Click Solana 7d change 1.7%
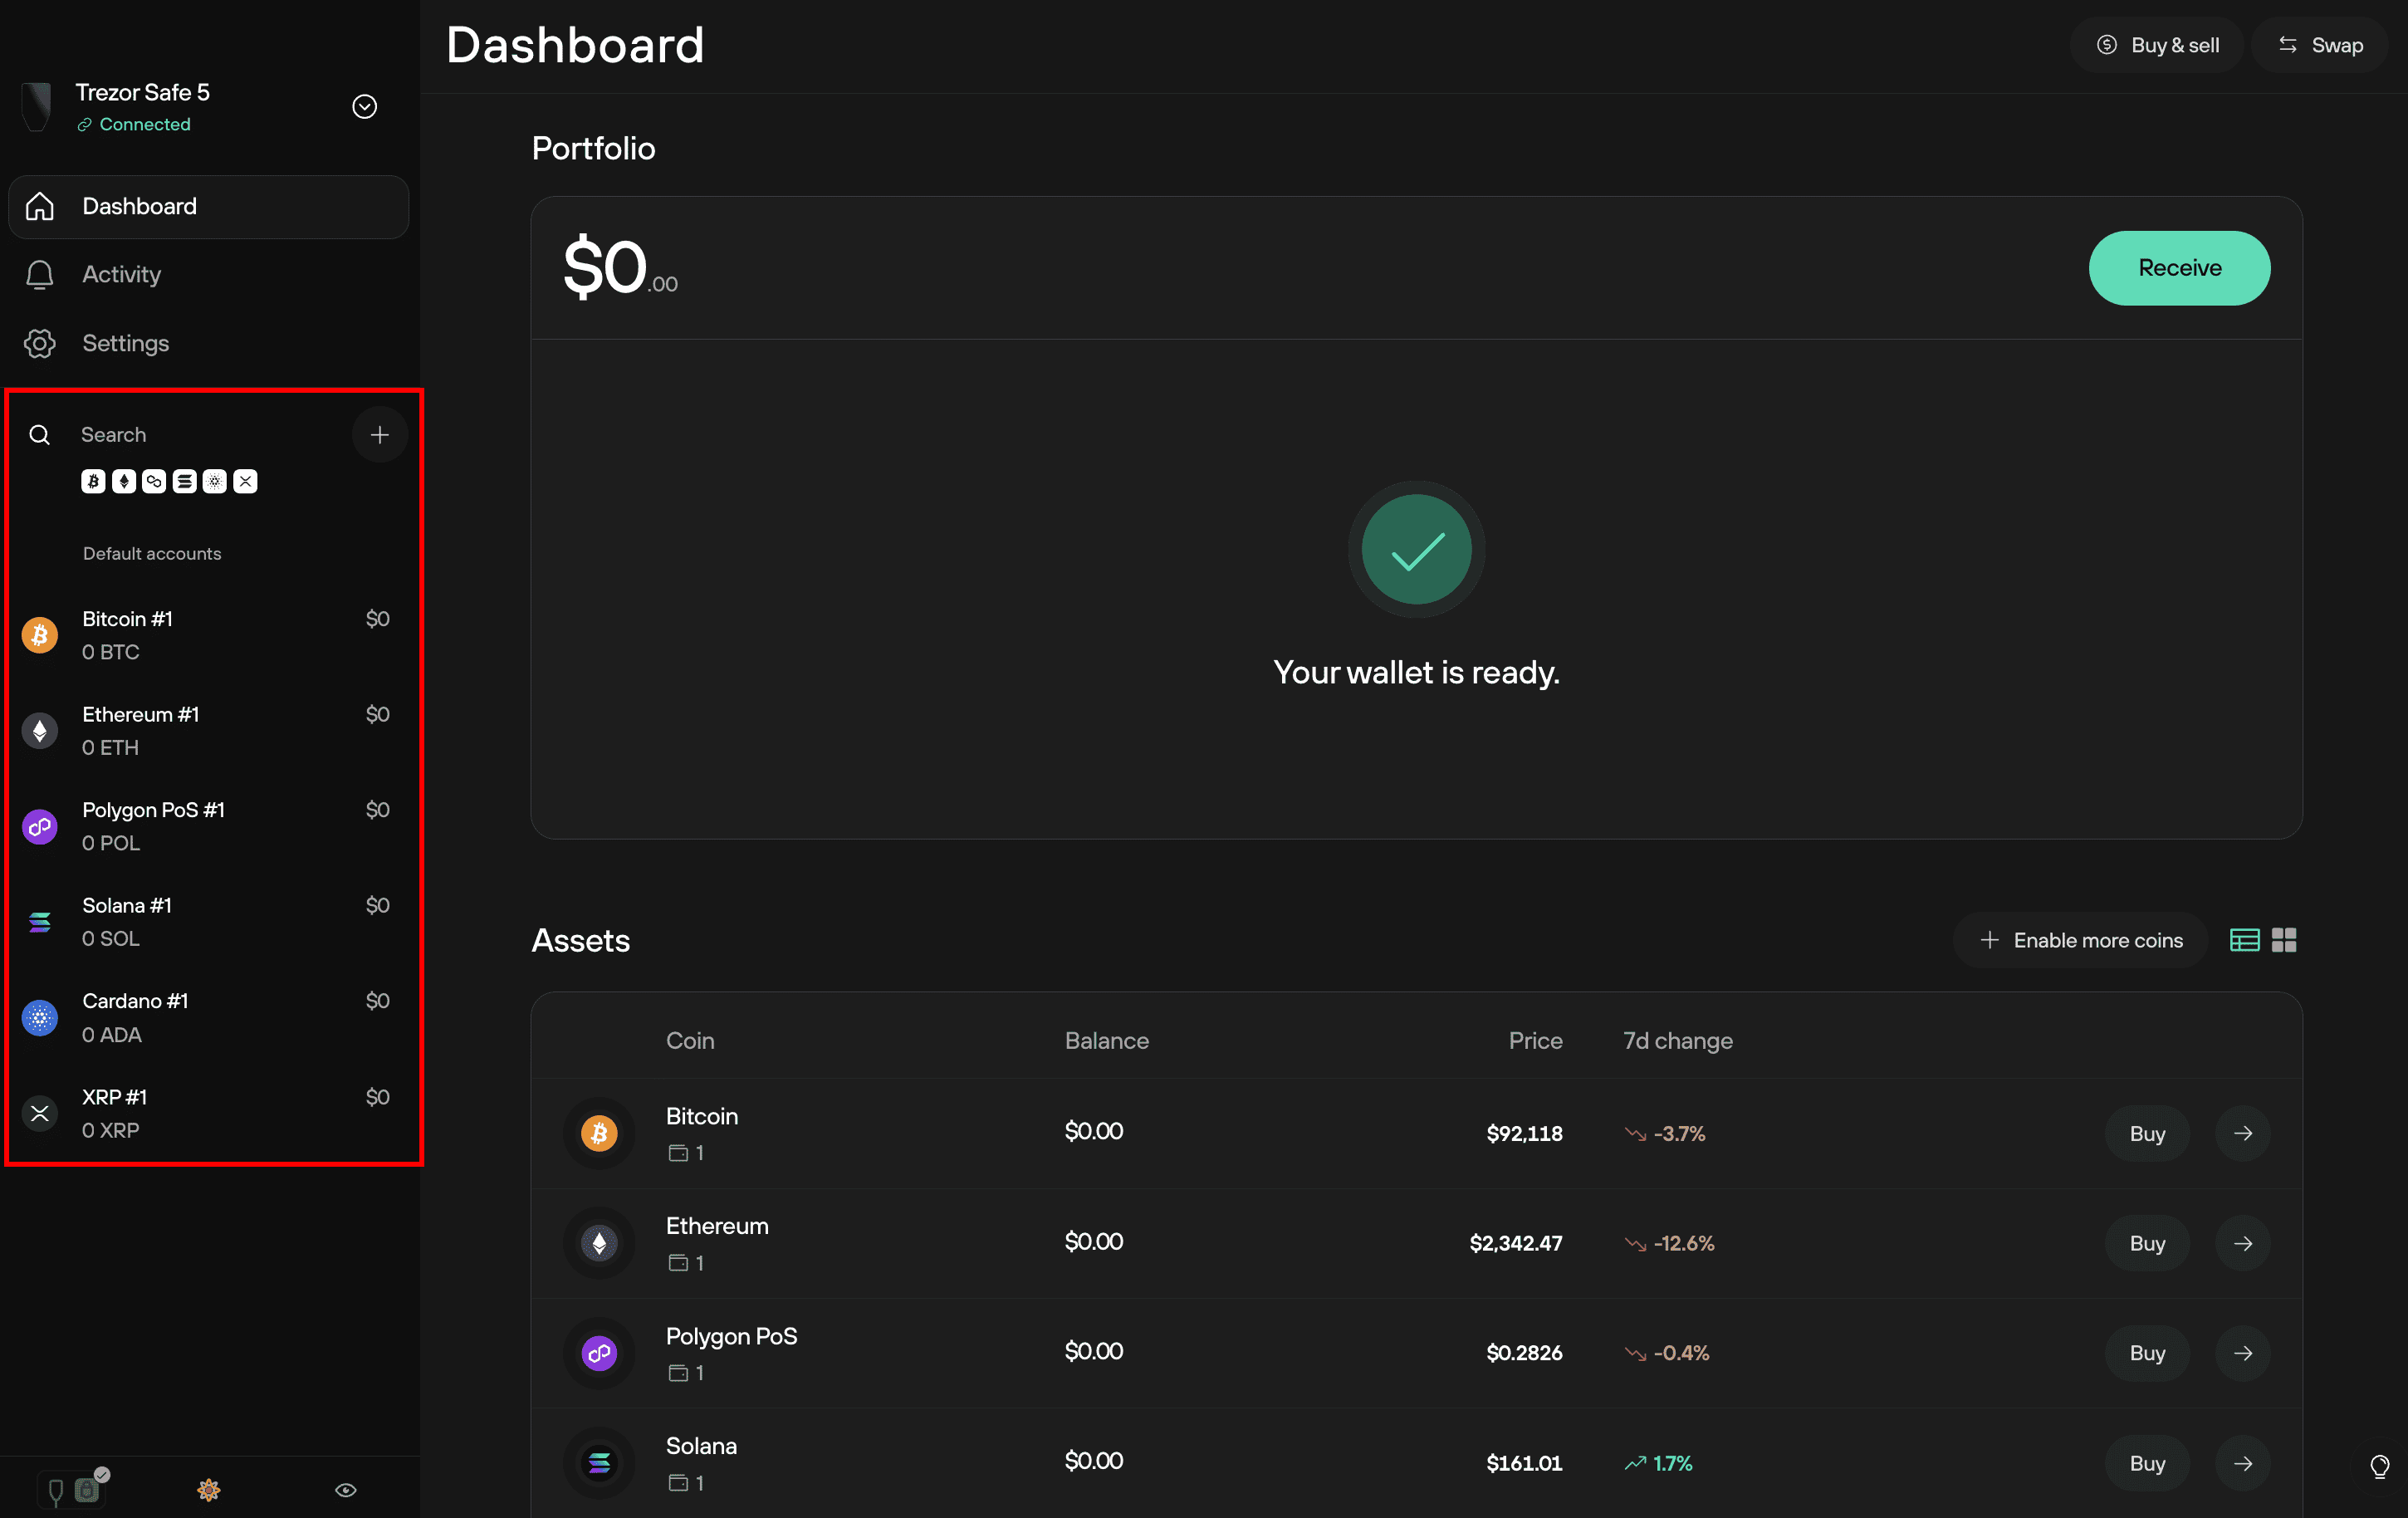The image size is (2408, 1518). [1658, 1463]
